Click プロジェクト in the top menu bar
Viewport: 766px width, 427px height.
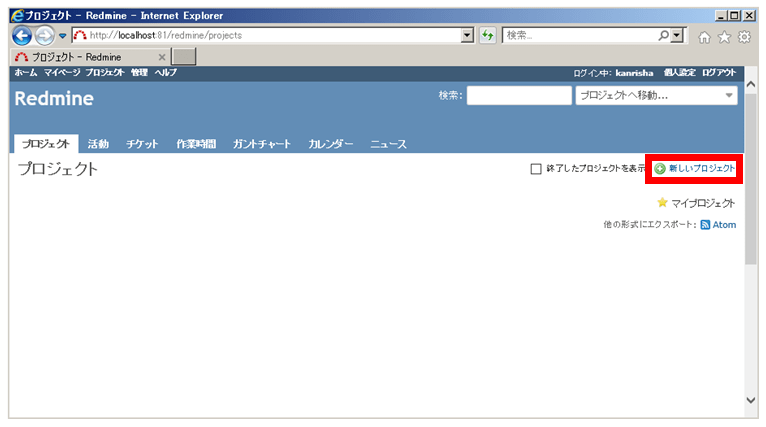tap(105, 73)
